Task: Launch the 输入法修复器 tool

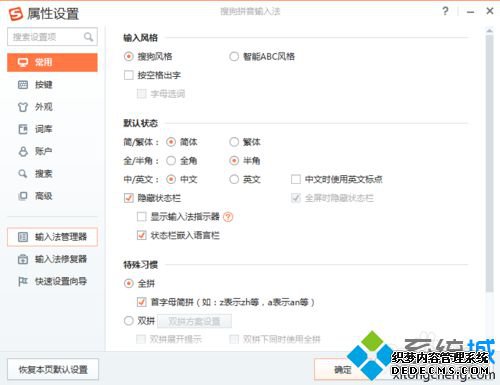Action: (x=52, y=259)
